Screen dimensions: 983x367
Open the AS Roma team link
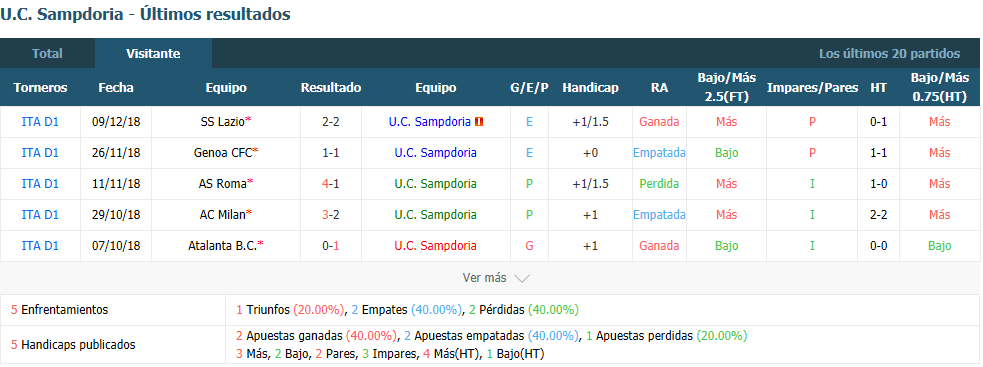(223, 183)
